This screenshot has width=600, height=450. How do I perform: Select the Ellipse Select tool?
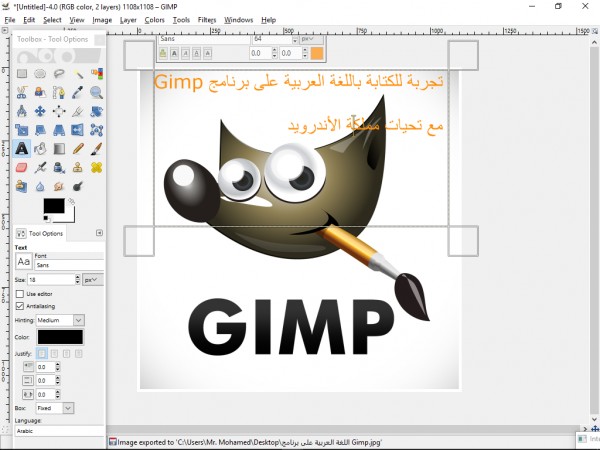[40, 73]
